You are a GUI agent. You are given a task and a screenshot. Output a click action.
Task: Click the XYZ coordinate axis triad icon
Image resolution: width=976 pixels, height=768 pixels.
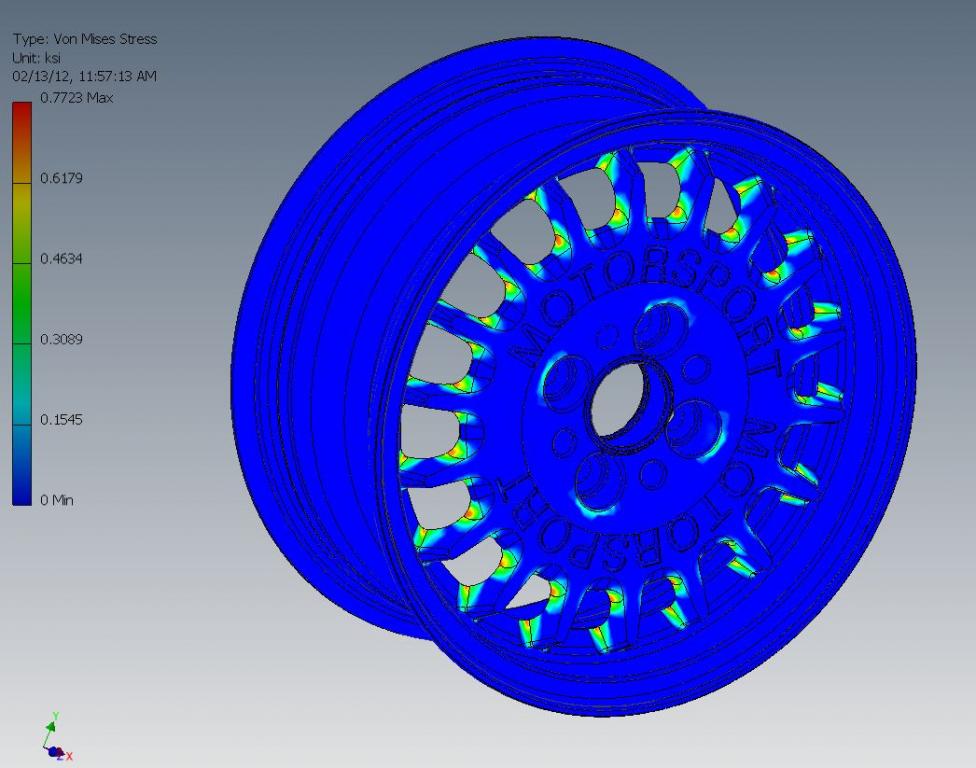[x=57, y=737]
